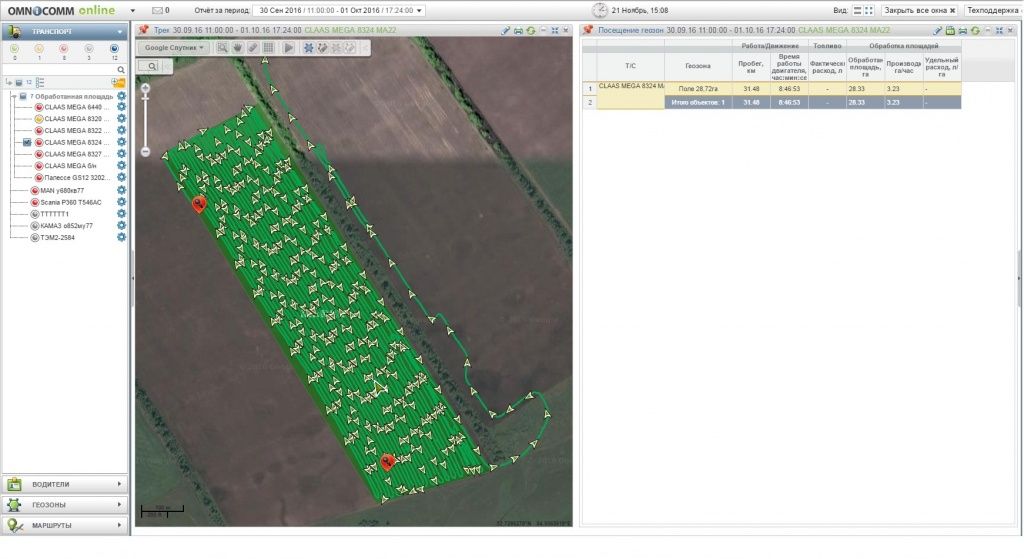Viewport: 1024px width, 559px height.
Task: Select the ruler measure tool on map
Action: coord(253,48)
